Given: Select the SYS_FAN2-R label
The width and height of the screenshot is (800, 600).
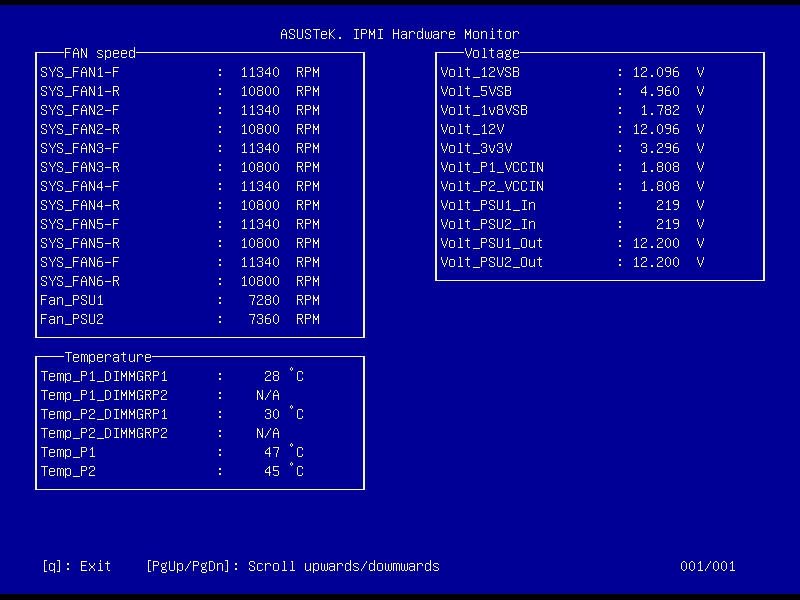Looking at the screenshot, I should 80,129.
